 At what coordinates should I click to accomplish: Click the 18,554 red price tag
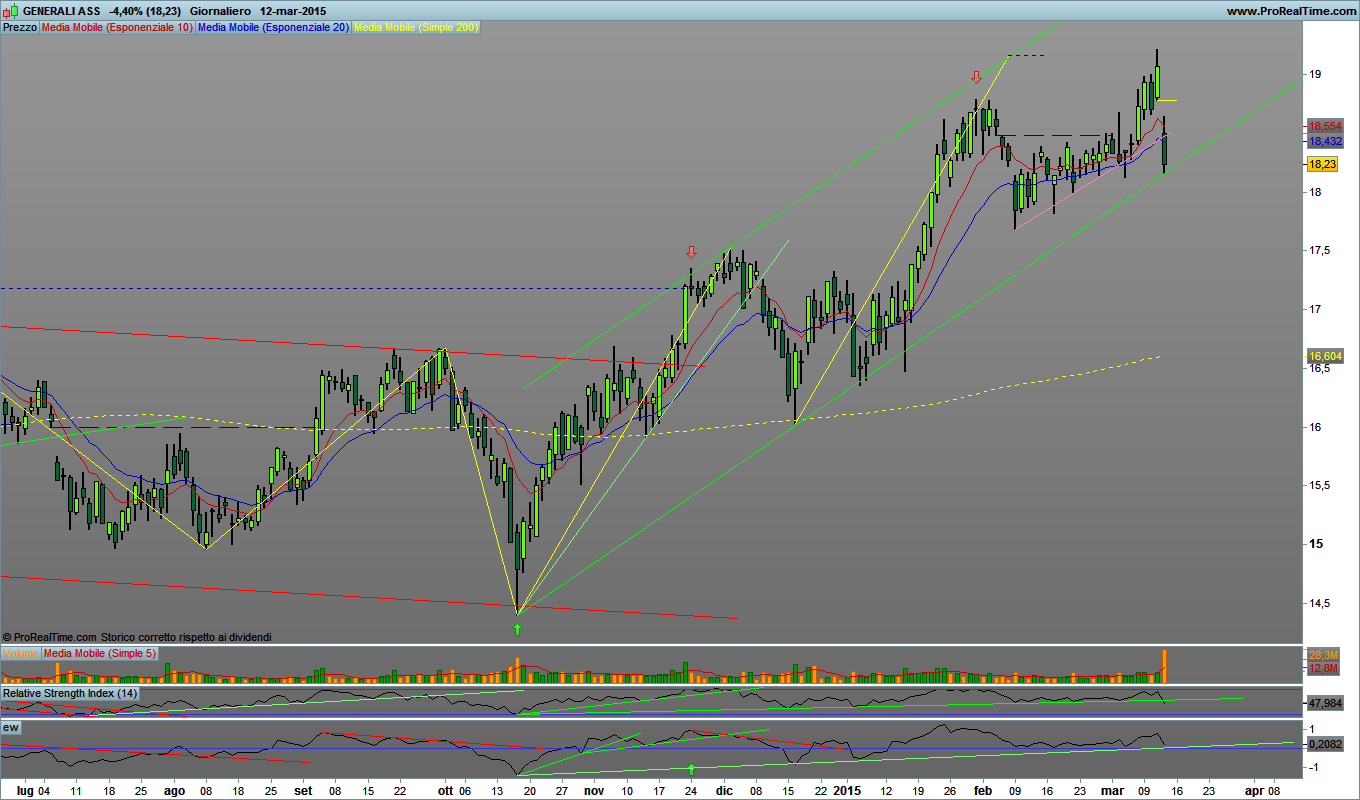pyautogui.click(x=1324, y=126)
